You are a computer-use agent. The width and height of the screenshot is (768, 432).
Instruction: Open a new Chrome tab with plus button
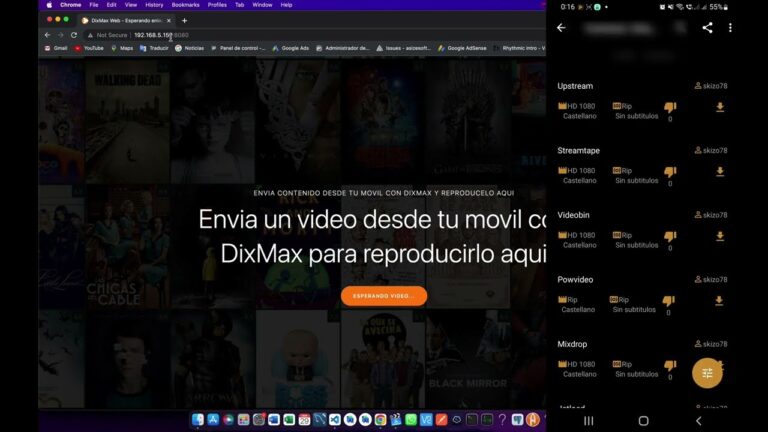185,21
